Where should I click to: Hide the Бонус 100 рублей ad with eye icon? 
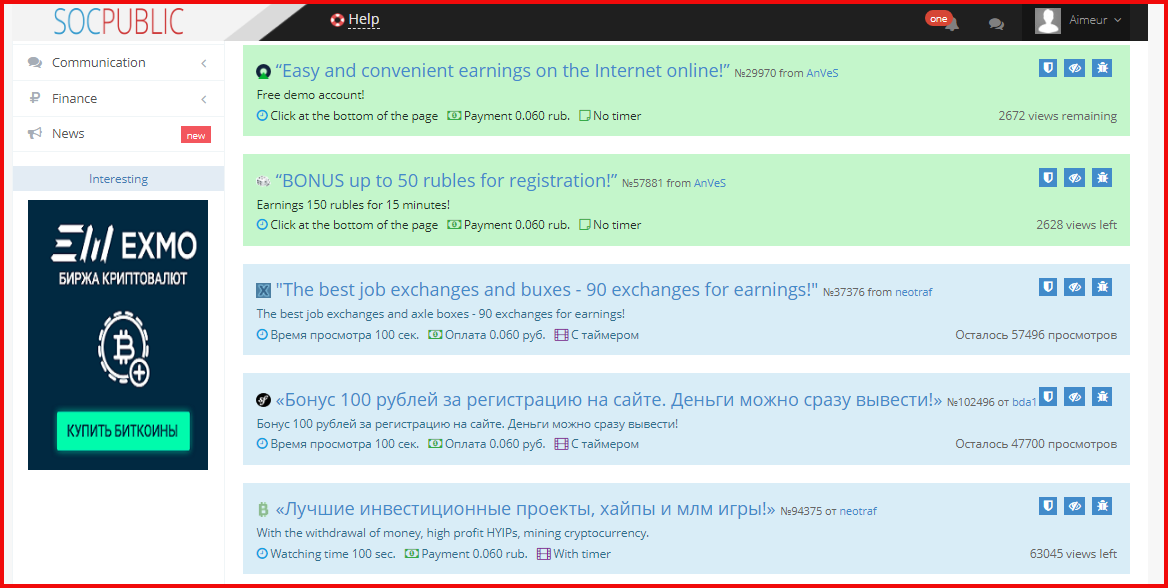1074,396
